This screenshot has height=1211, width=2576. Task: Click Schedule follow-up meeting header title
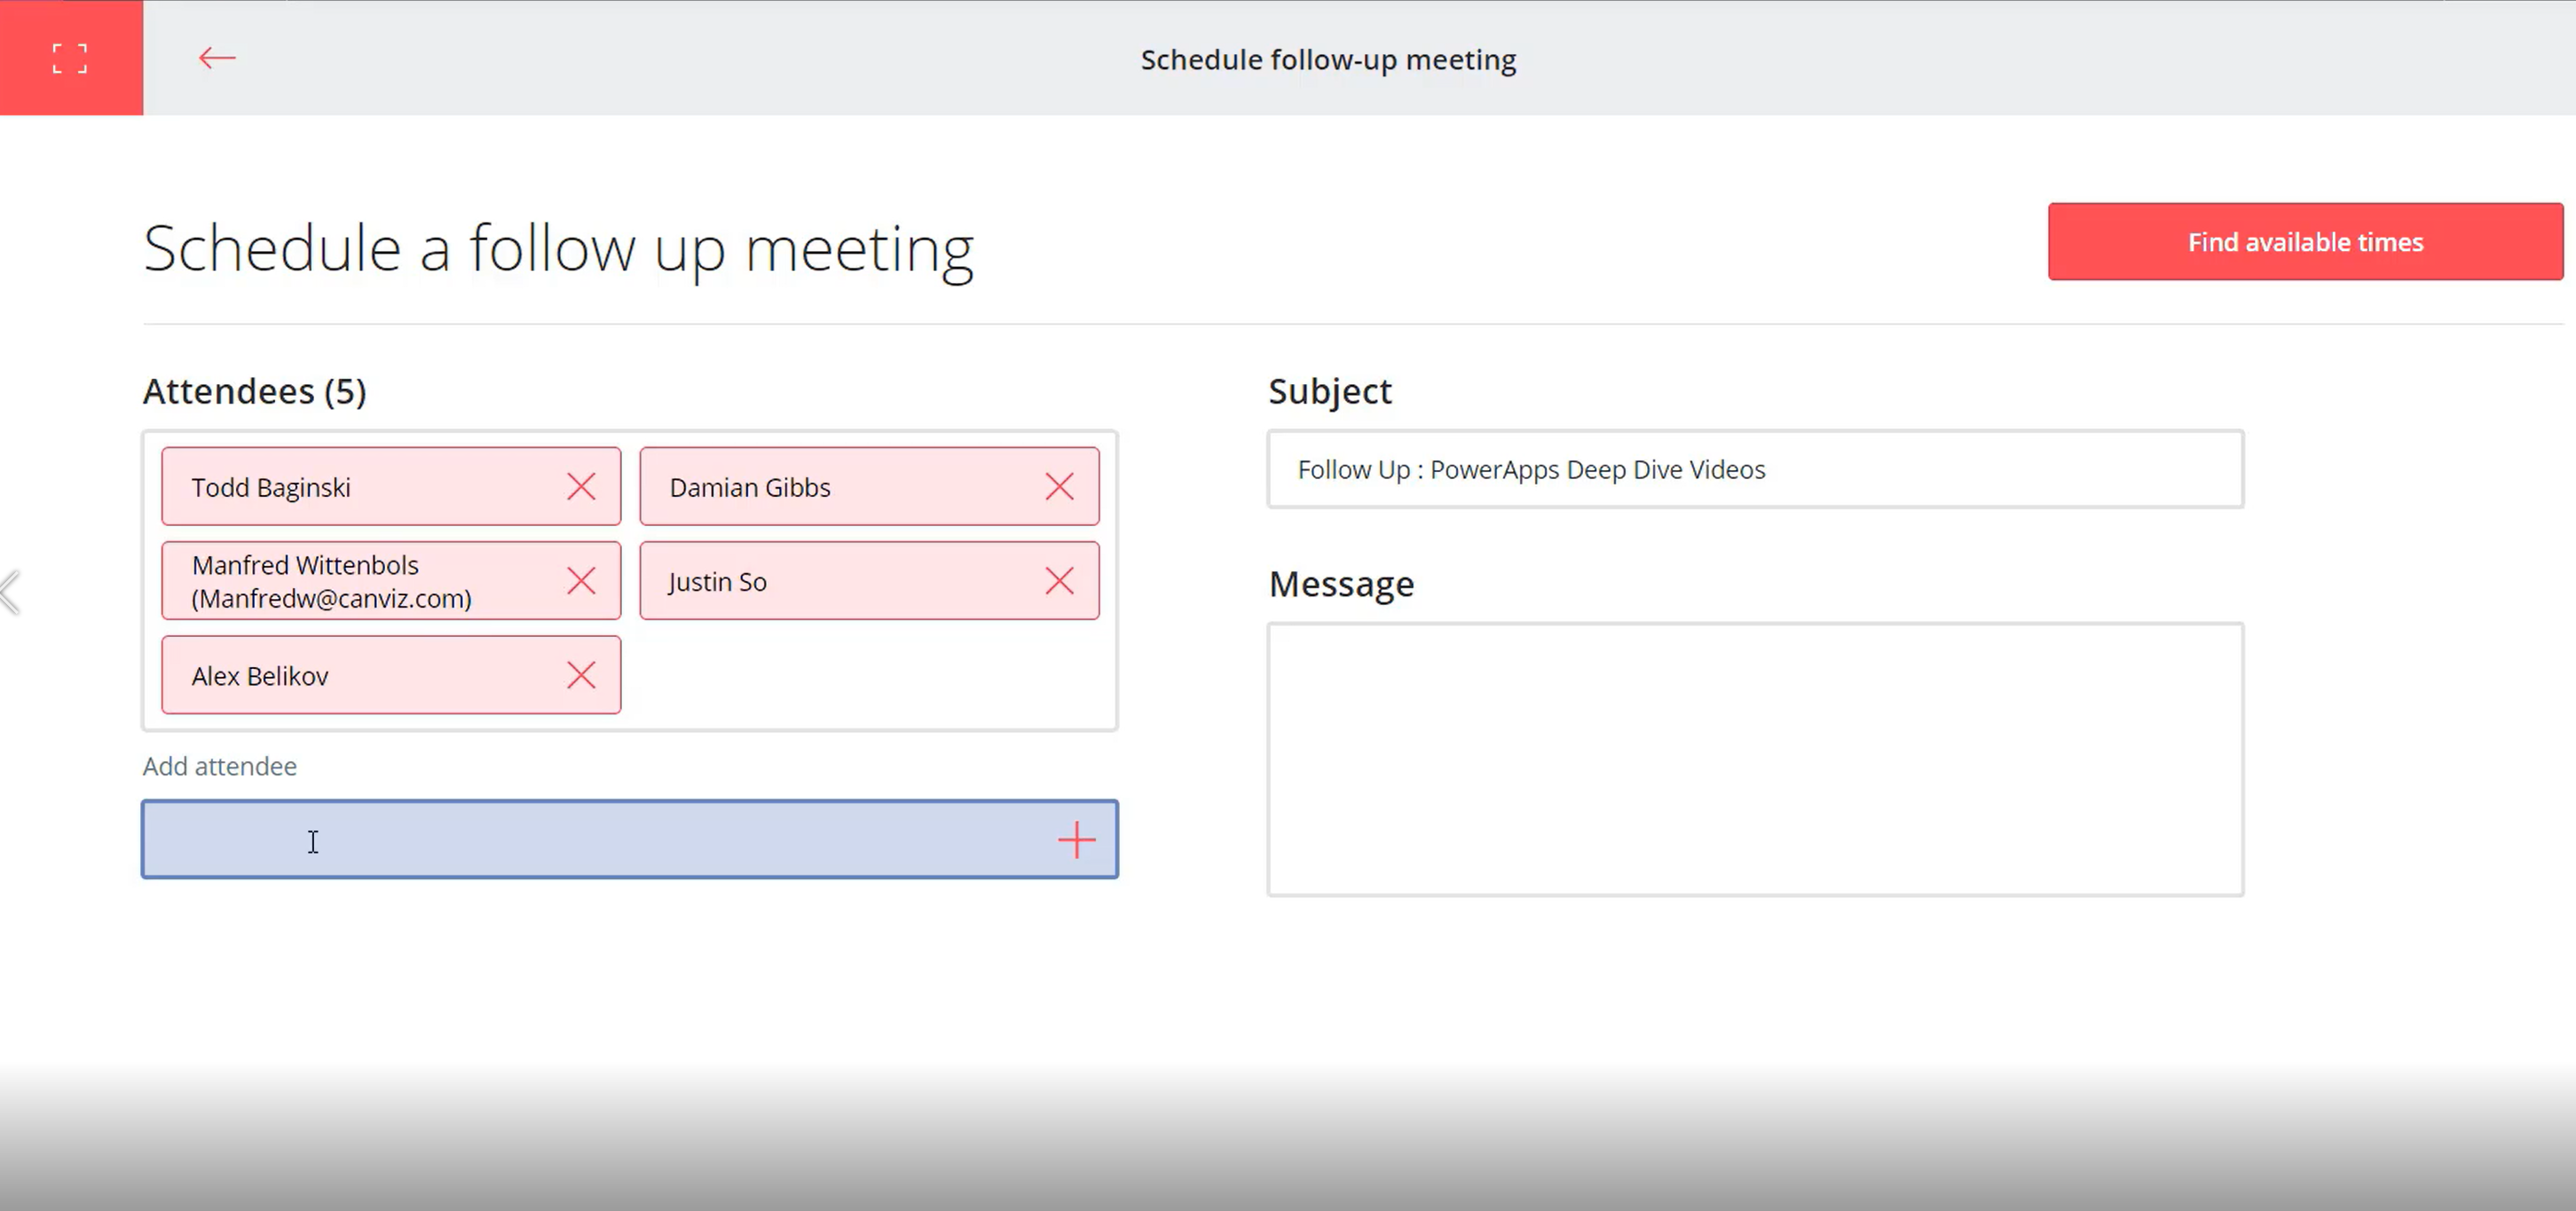coord(1328,60)
